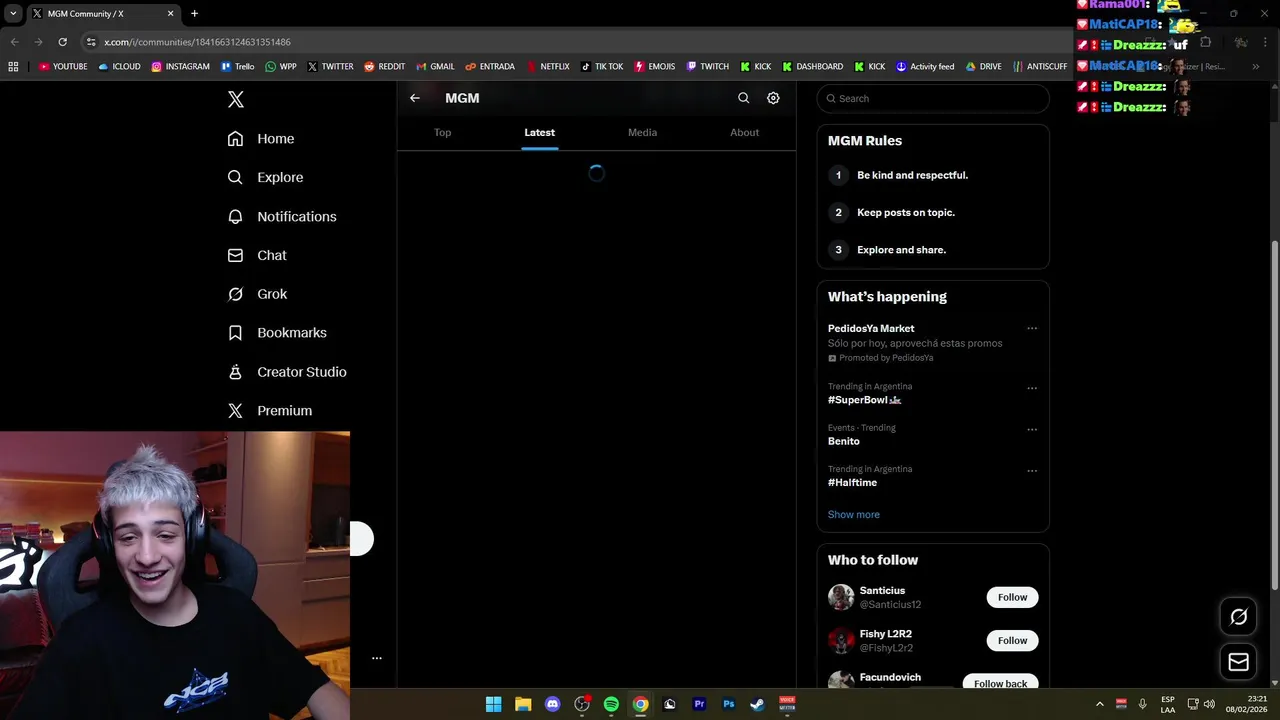Open the floating Grok button
1280x720 pixels.
[1238, 617]
